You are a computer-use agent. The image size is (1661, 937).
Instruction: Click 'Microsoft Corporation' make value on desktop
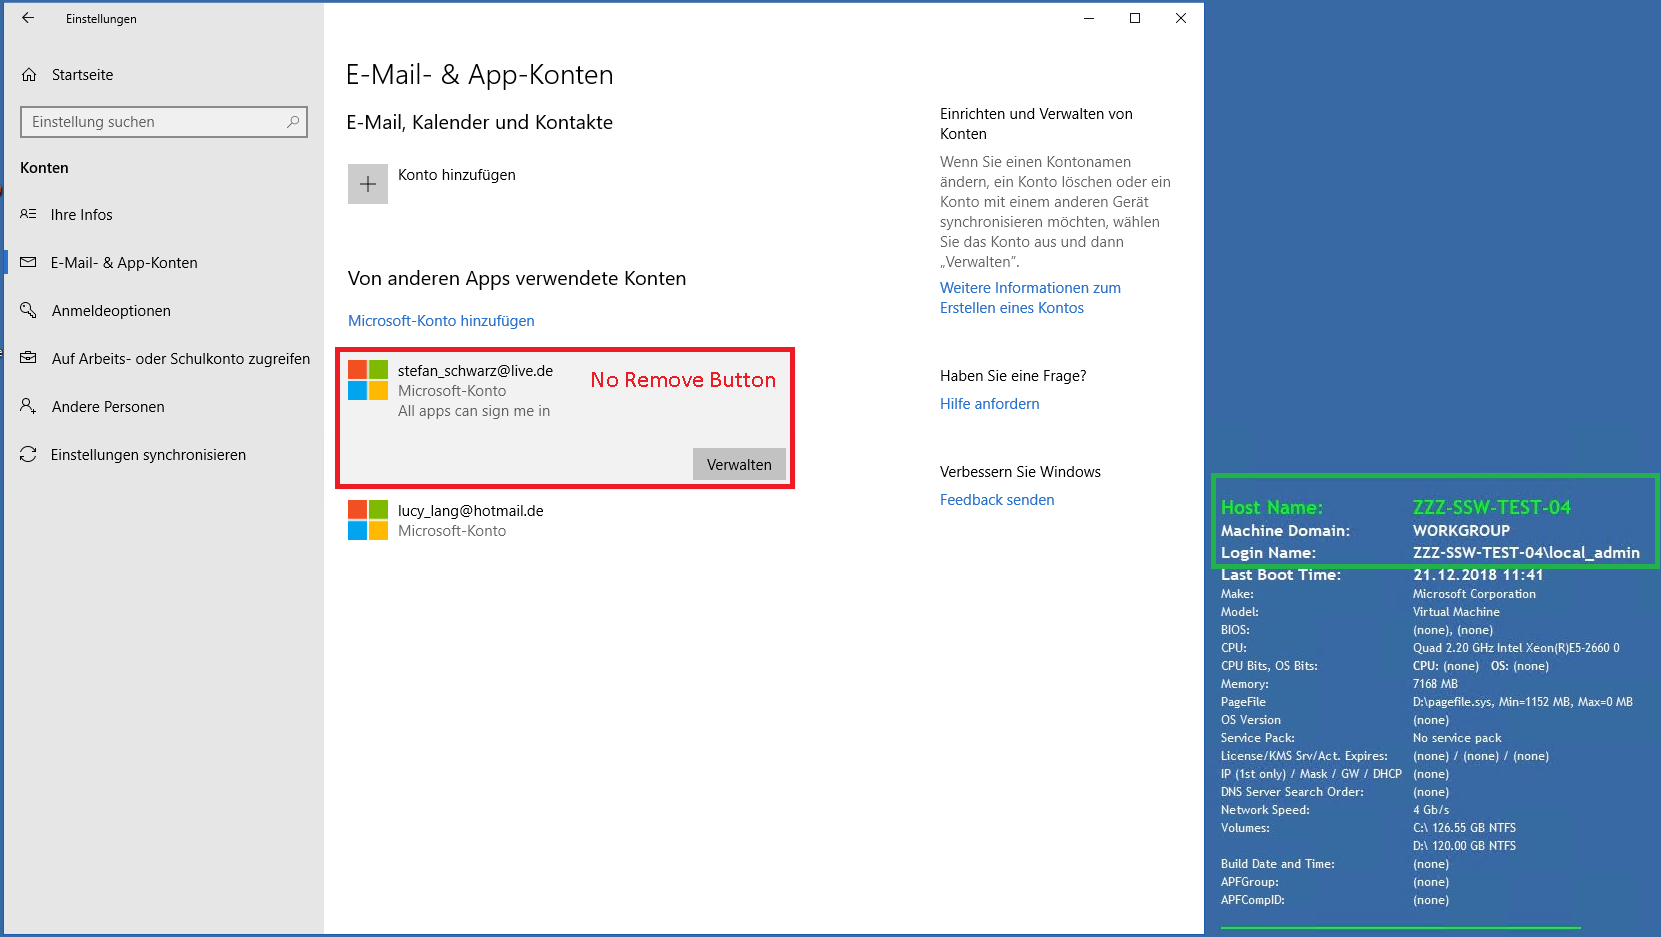pos(1474,594)
